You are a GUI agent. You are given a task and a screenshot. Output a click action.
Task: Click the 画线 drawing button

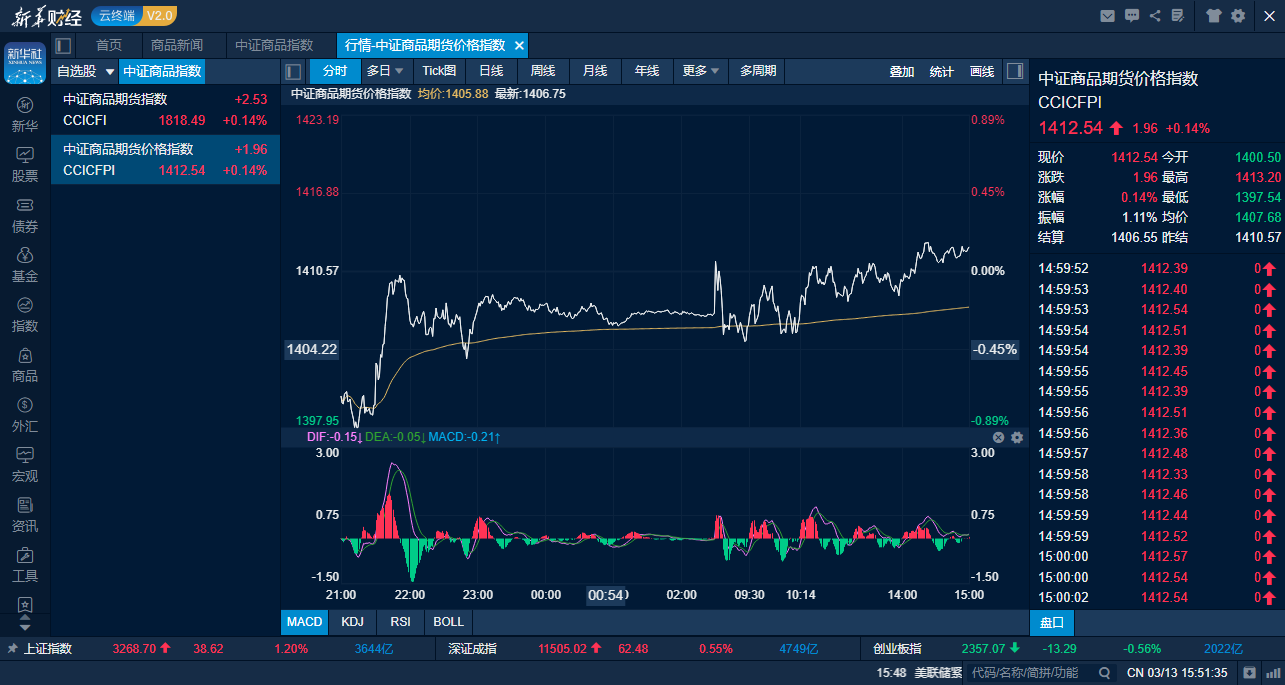(x=982, y=71)
